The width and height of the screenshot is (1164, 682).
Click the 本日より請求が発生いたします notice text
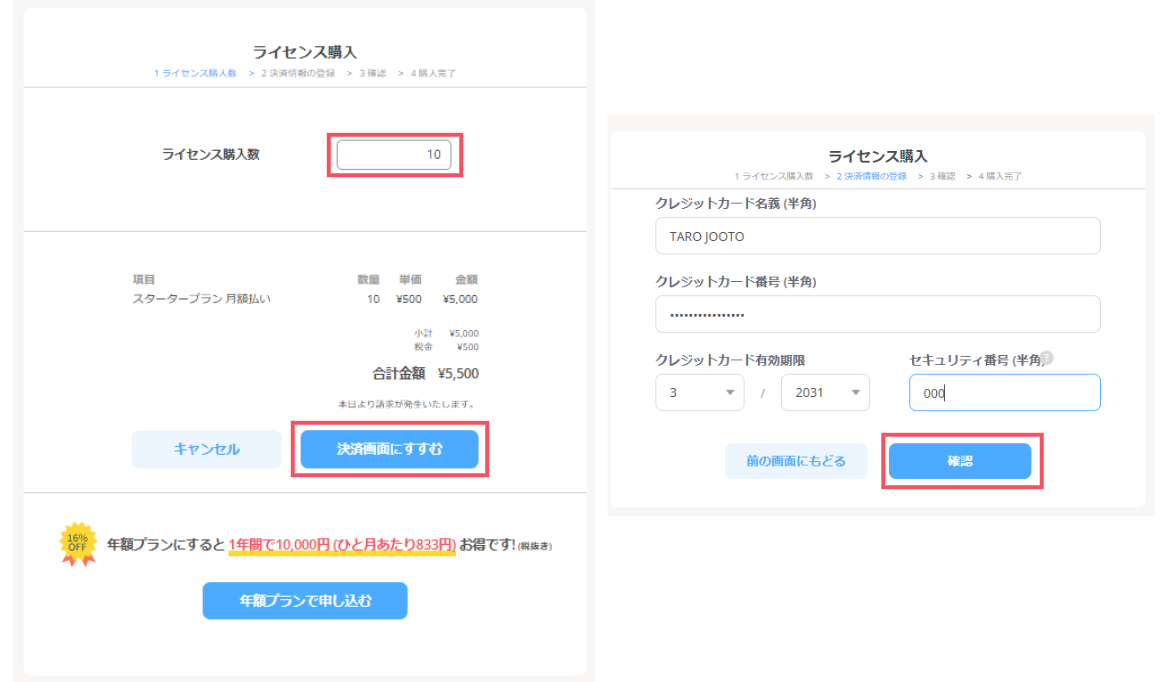(x=407, y=404)
